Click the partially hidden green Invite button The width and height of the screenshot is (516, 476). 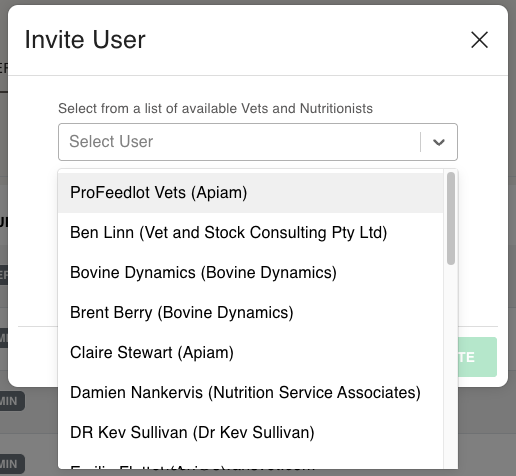click(x=477, y=357)
